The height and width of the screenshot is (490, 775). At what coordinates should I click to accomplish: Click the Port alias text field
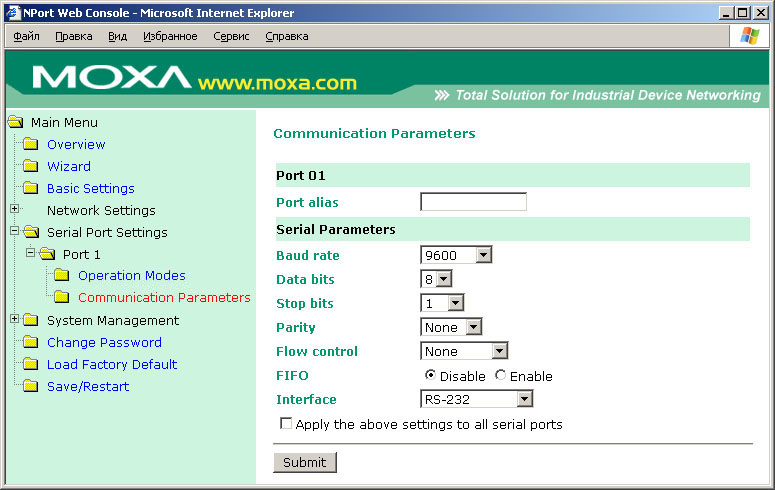tap(473, 202)
